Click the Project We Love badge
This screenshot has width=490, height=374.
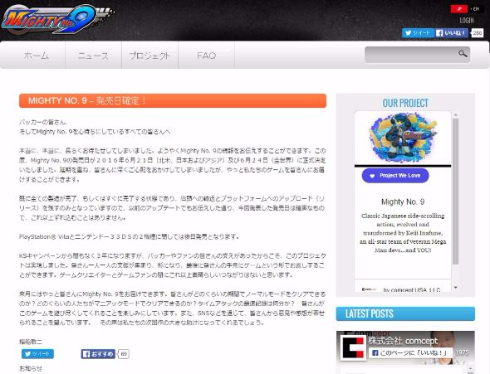point(395,176)
